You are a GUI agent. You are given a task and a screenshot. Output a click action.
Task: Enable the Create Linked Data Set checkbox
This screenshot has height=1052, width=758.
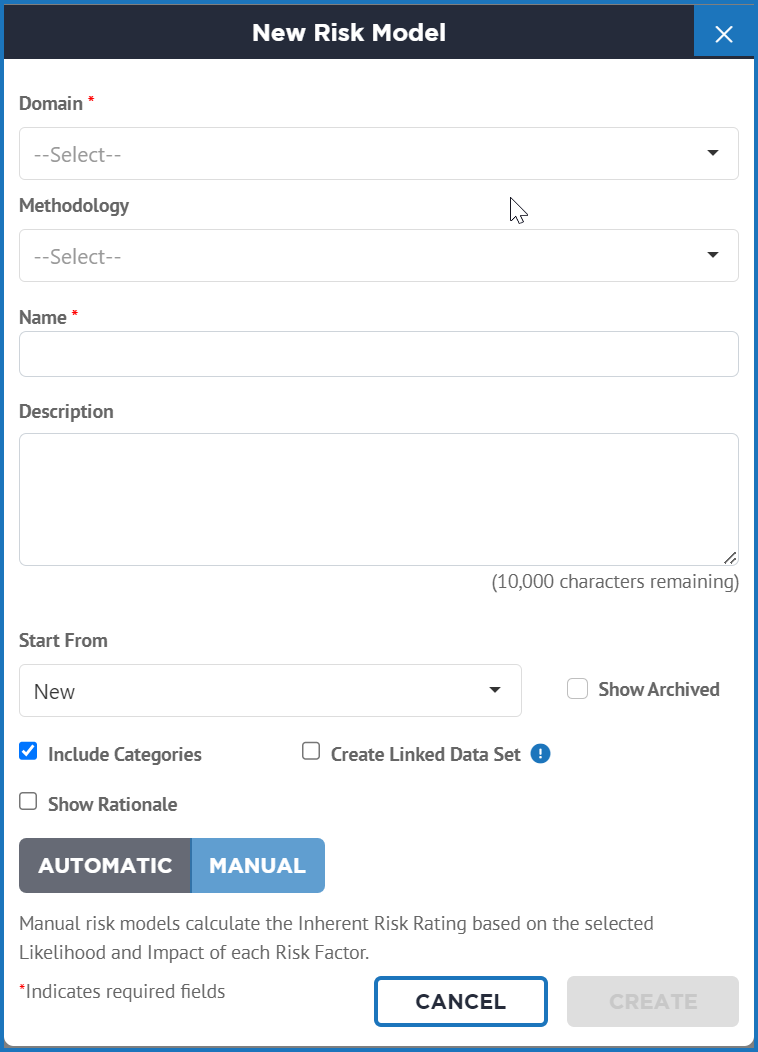pos(311,751)
